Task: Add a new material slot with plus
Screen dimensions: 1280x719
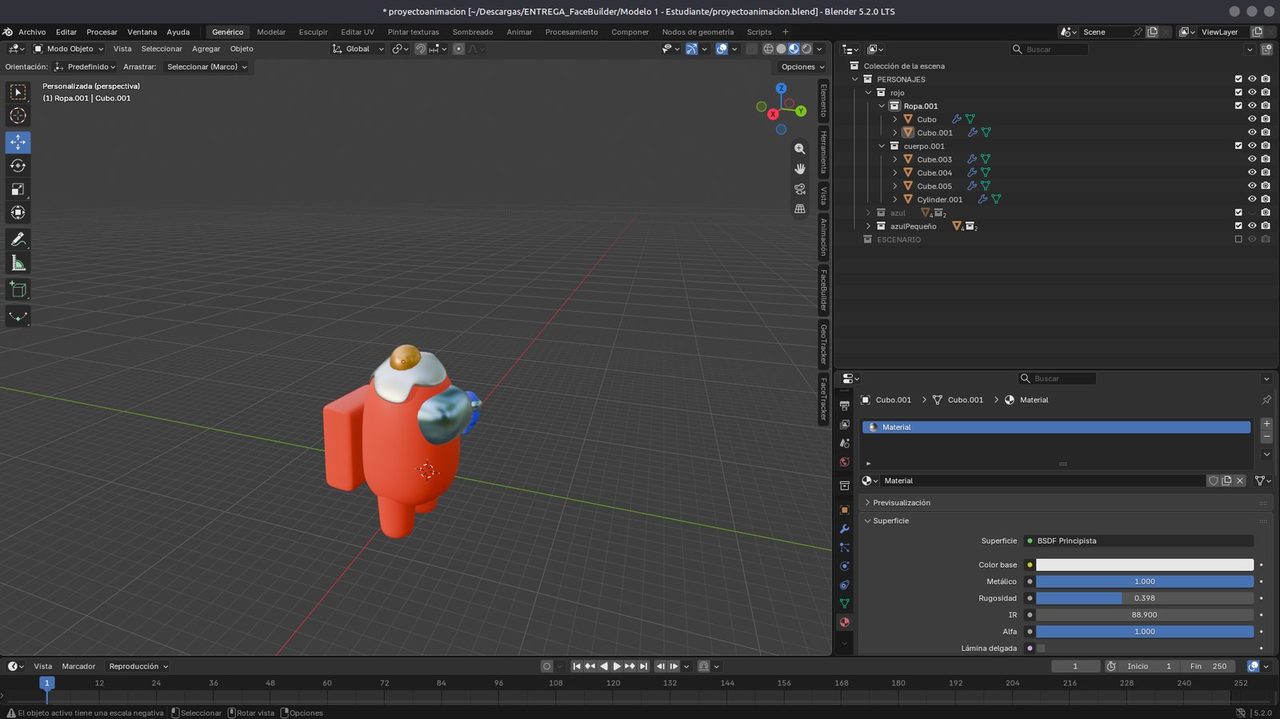Action: pos(1266,424)
